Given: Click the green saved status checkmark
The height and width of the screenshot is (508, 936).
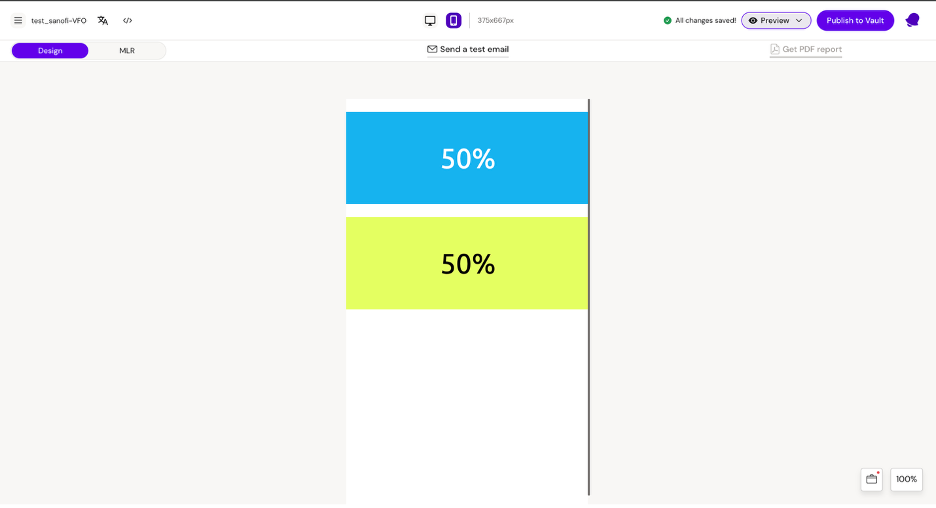Looking at the screenshot, I should tap(668, 20).
